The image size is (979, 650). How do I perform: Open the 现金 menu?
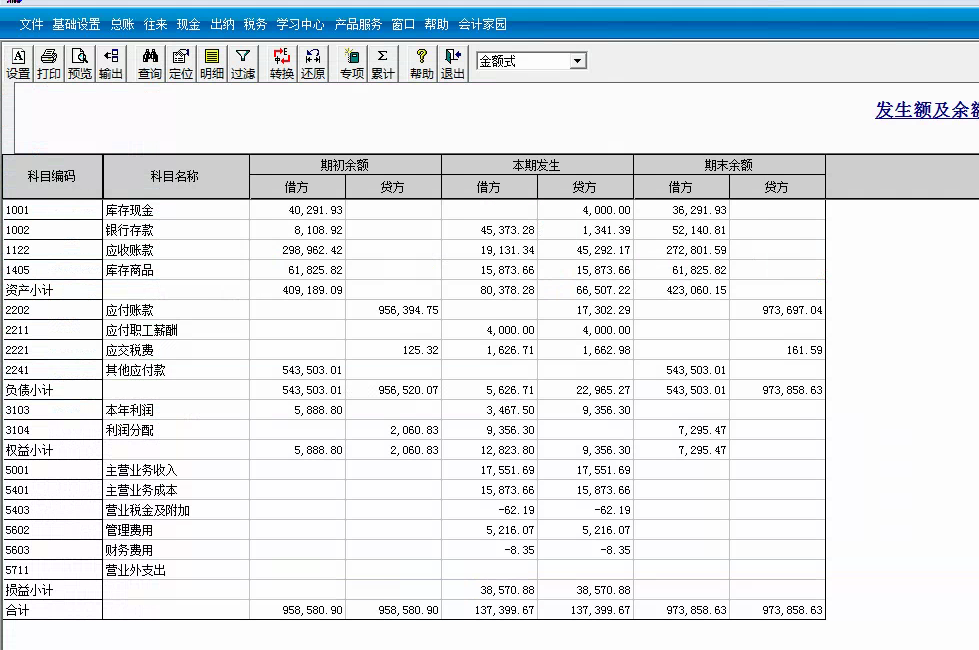[x=189, y=24]
